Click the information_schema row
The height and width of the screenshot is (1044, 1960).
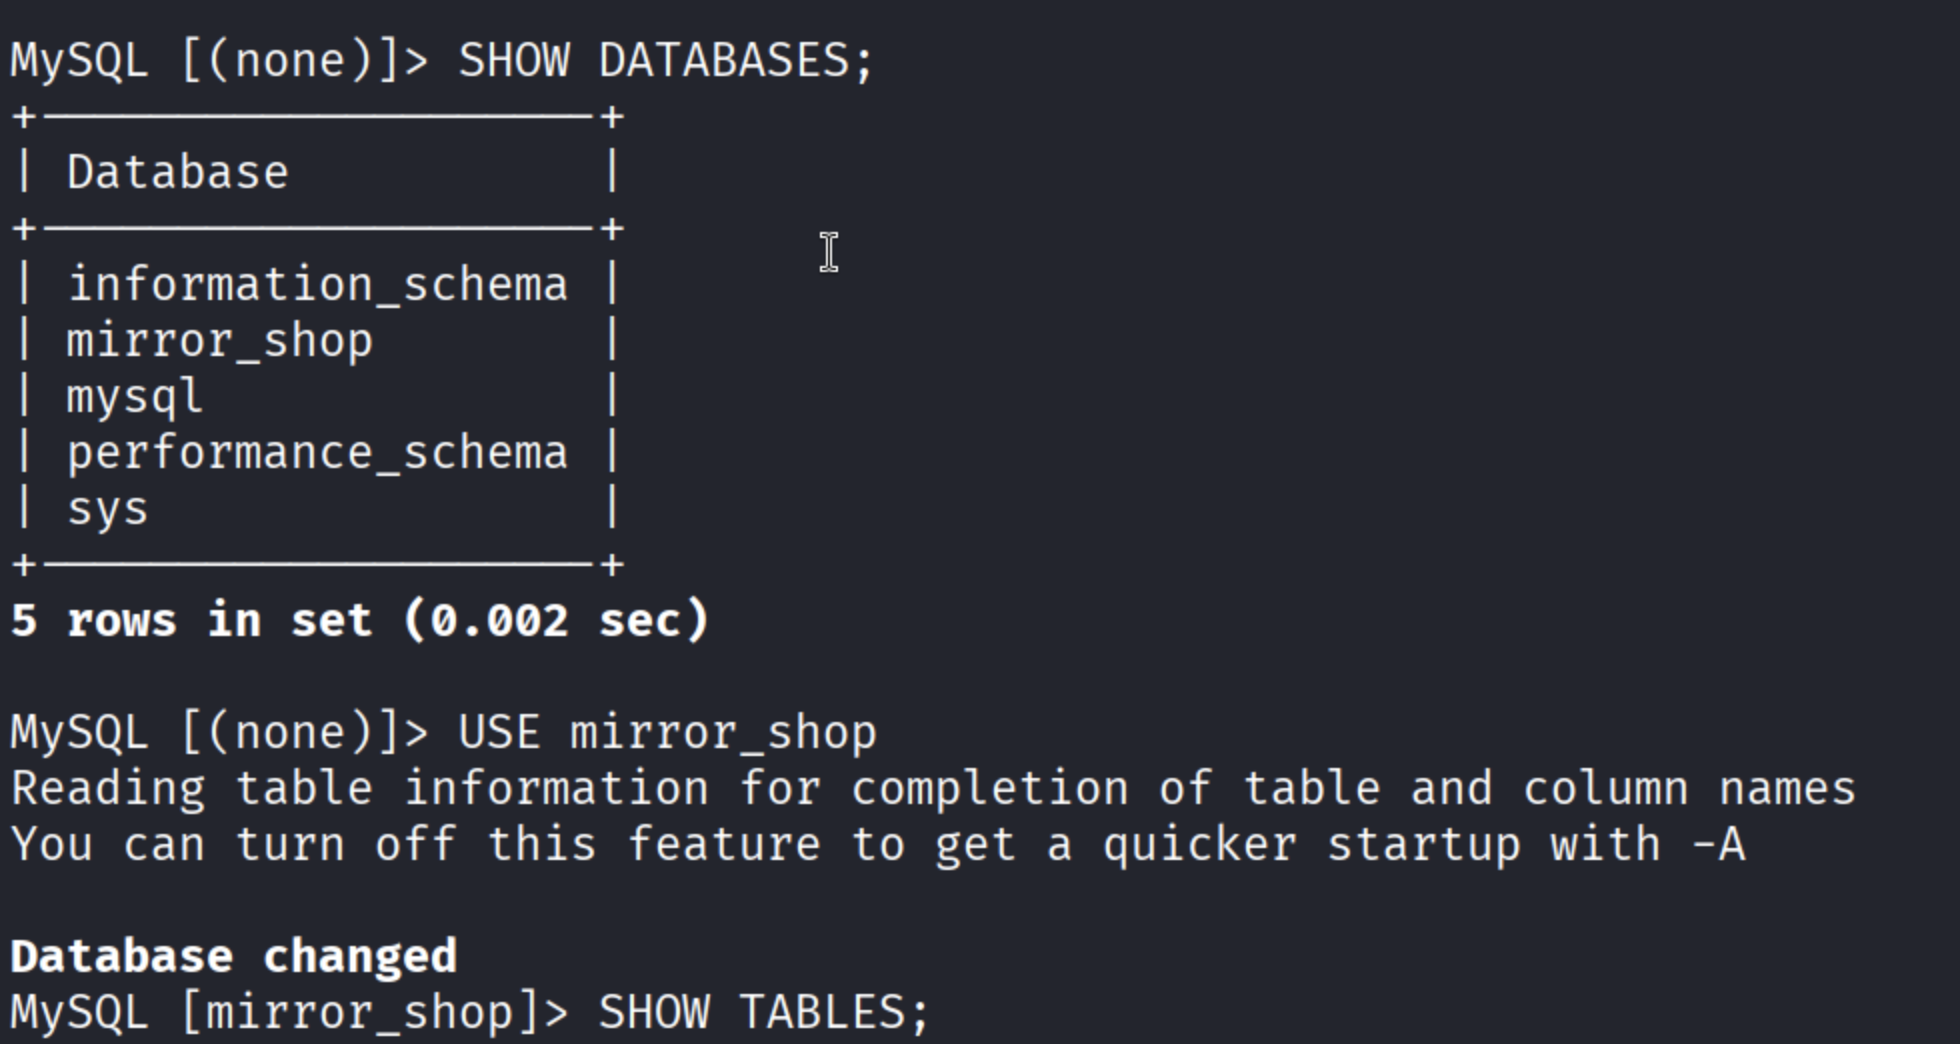317,285
